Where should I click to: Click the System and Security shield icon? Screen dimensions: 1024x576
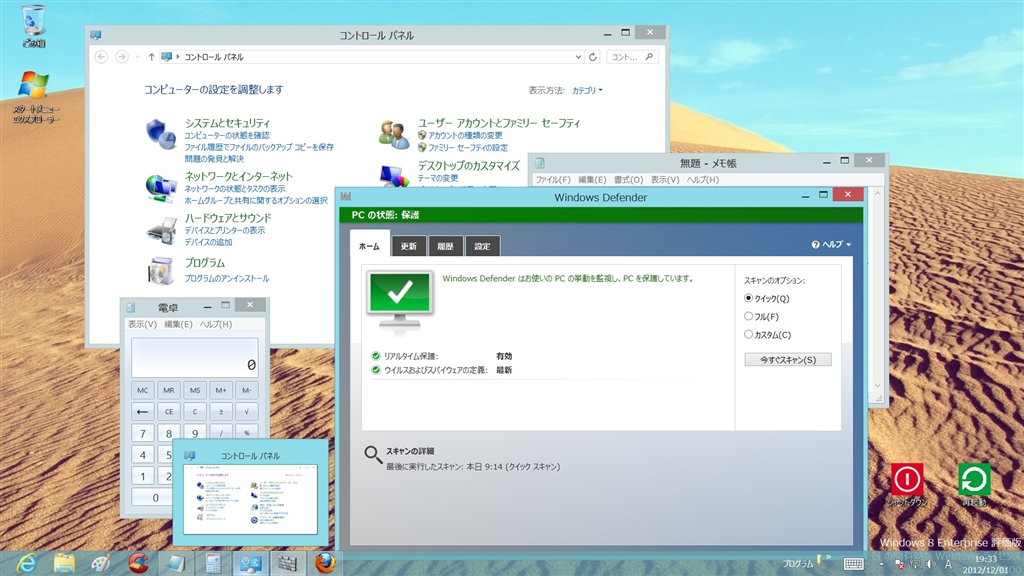click(x=161, y=134)
